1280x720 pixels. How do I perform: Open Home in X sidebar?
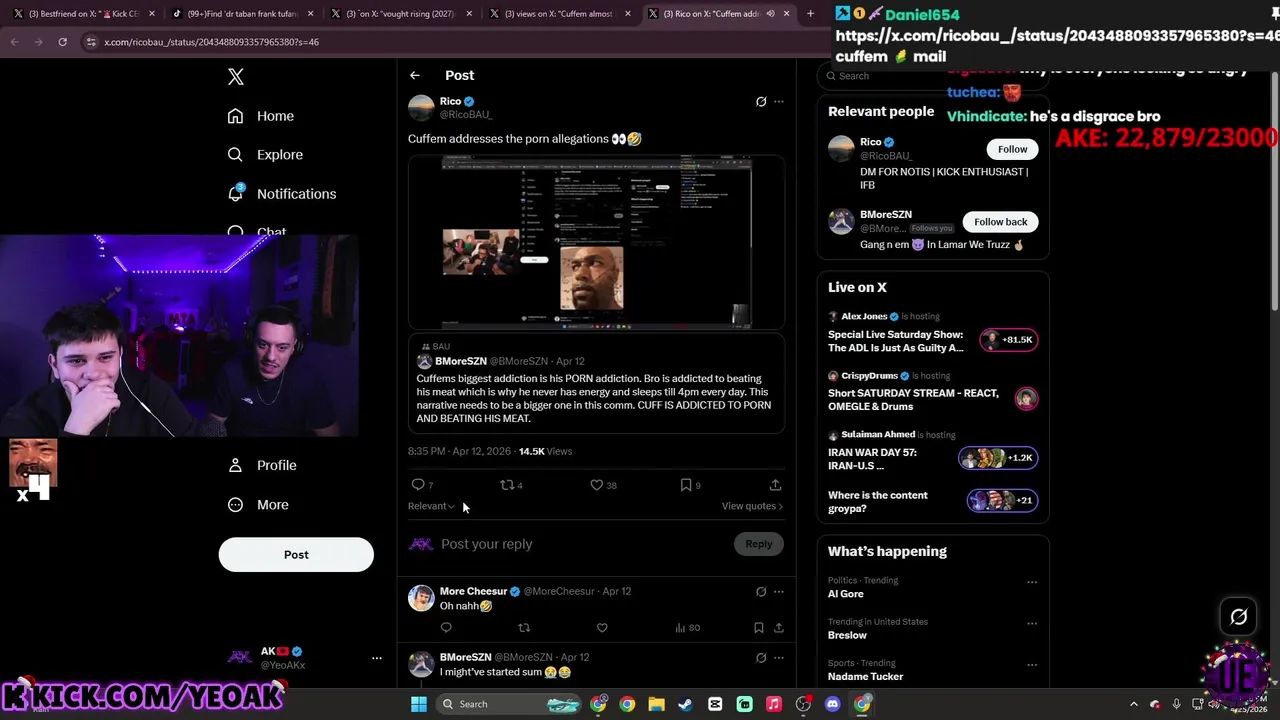tap(261, 116)
